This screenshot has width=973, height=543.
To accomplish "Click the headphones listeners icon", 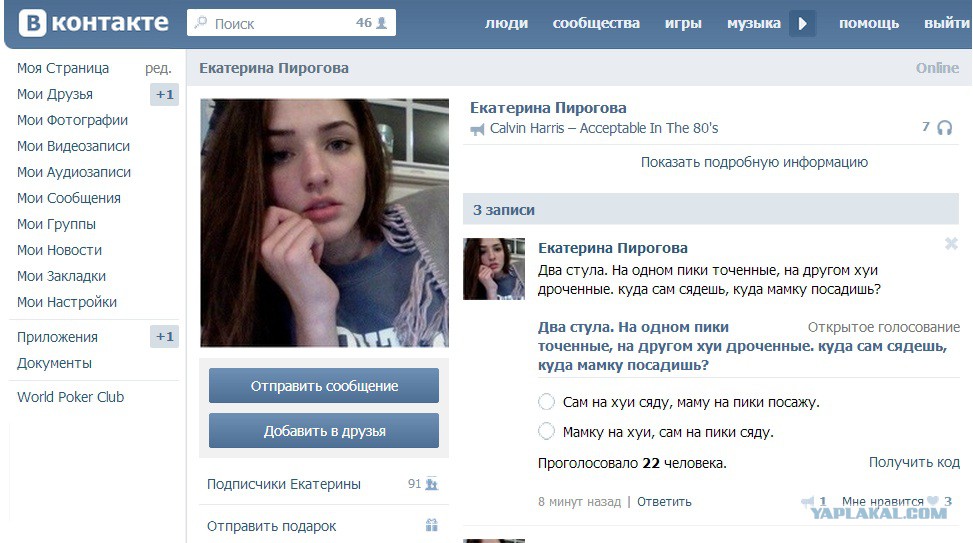I will point(944,128).
